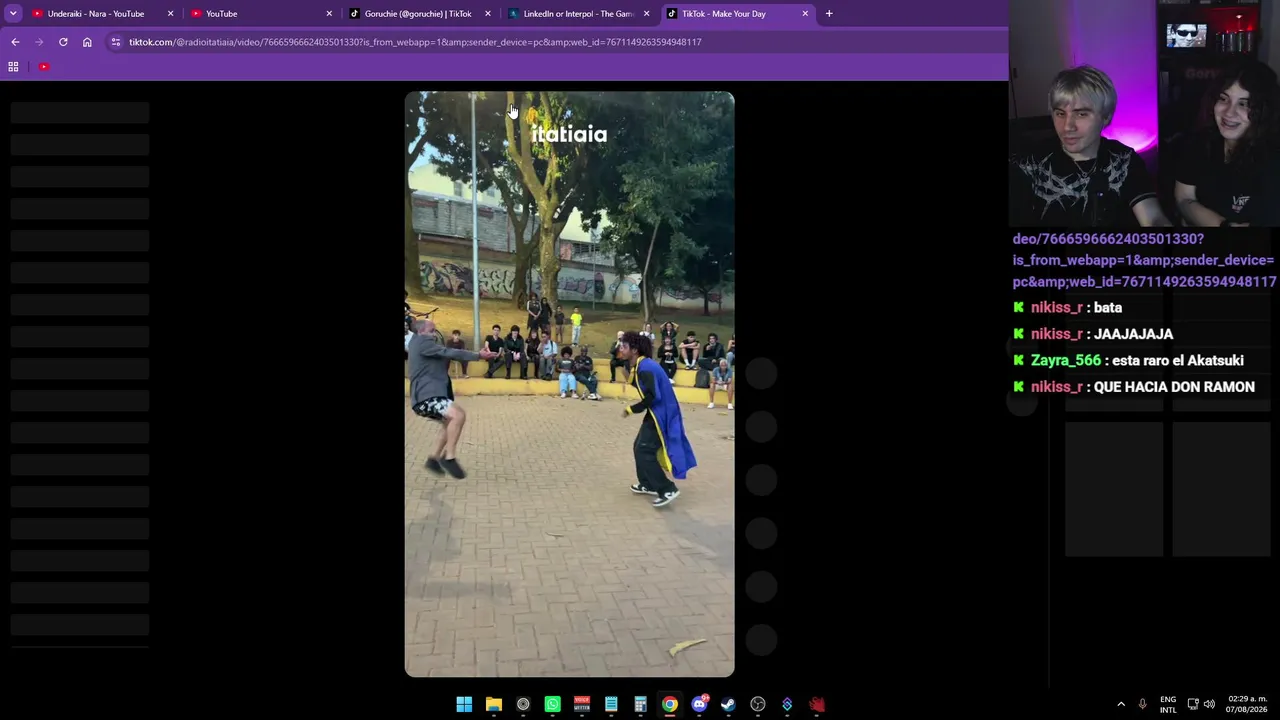Image resolution: width=1280 pixels, height=720 pixels.
Task: Close the YouTube tab
Action: 329,14
